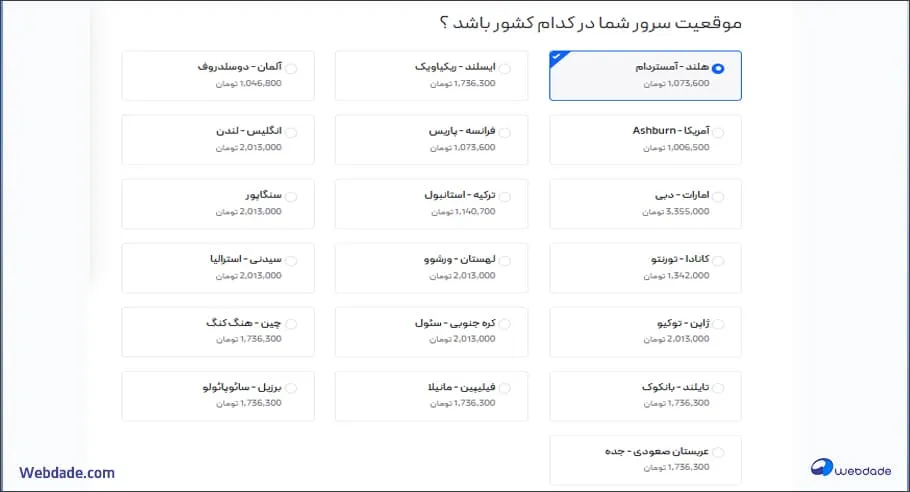Select Canada - Toronto (کانادا - تورنتو) radio button

(718, 261)
